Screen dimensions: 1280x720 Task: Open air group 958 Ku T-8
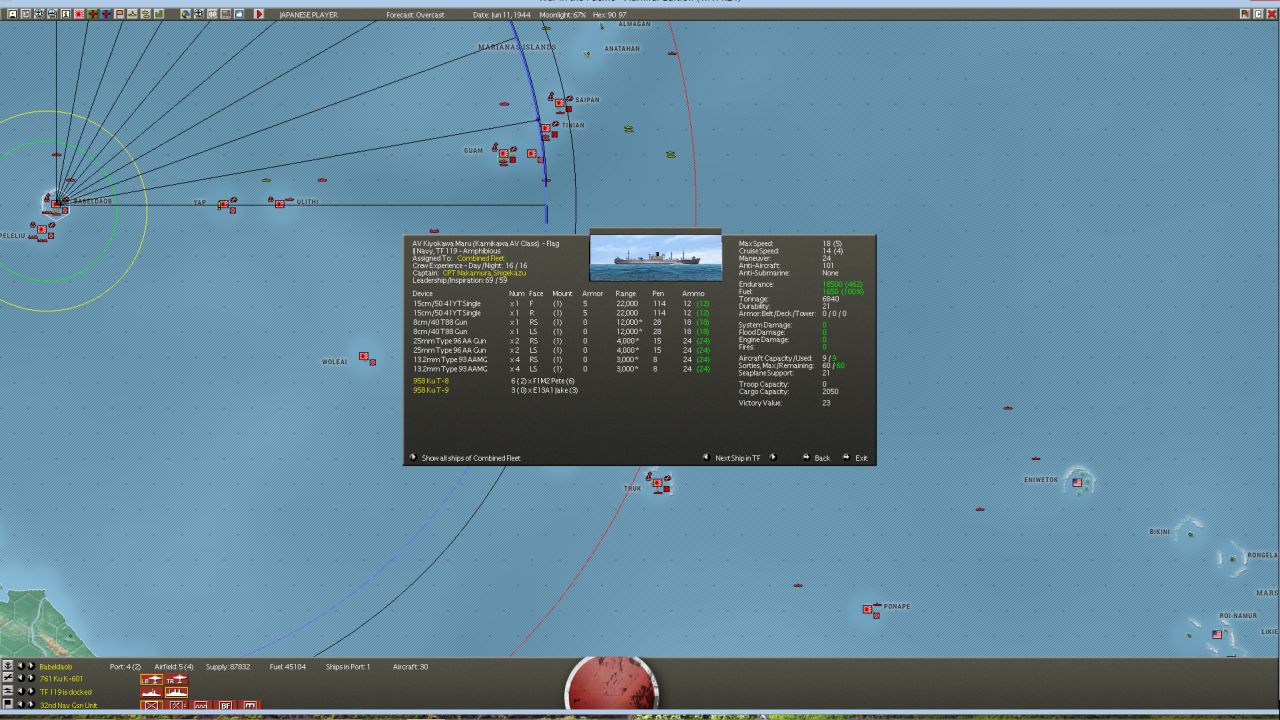[x=431, y=381]
